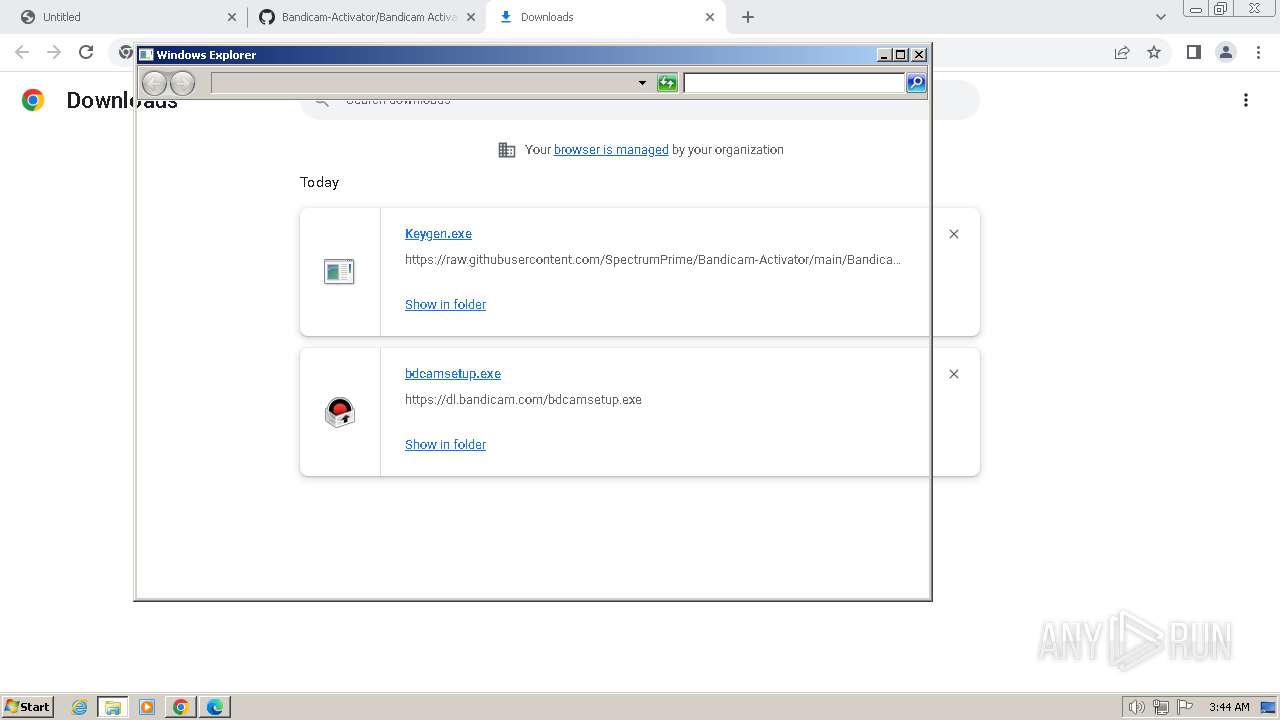Select the Downloads tab
The width and height of the screenshot is (1280, 720).
[x=606, y=17]
